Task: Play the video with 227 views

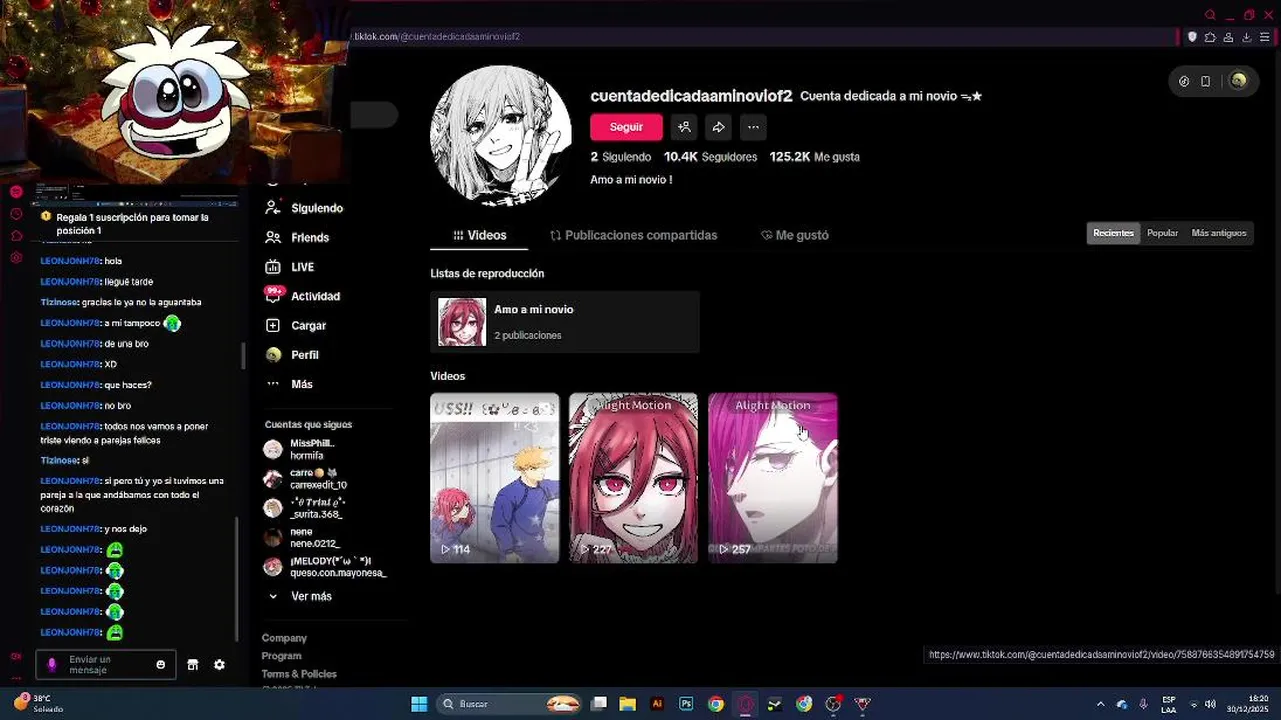Action: click(633, 478)
